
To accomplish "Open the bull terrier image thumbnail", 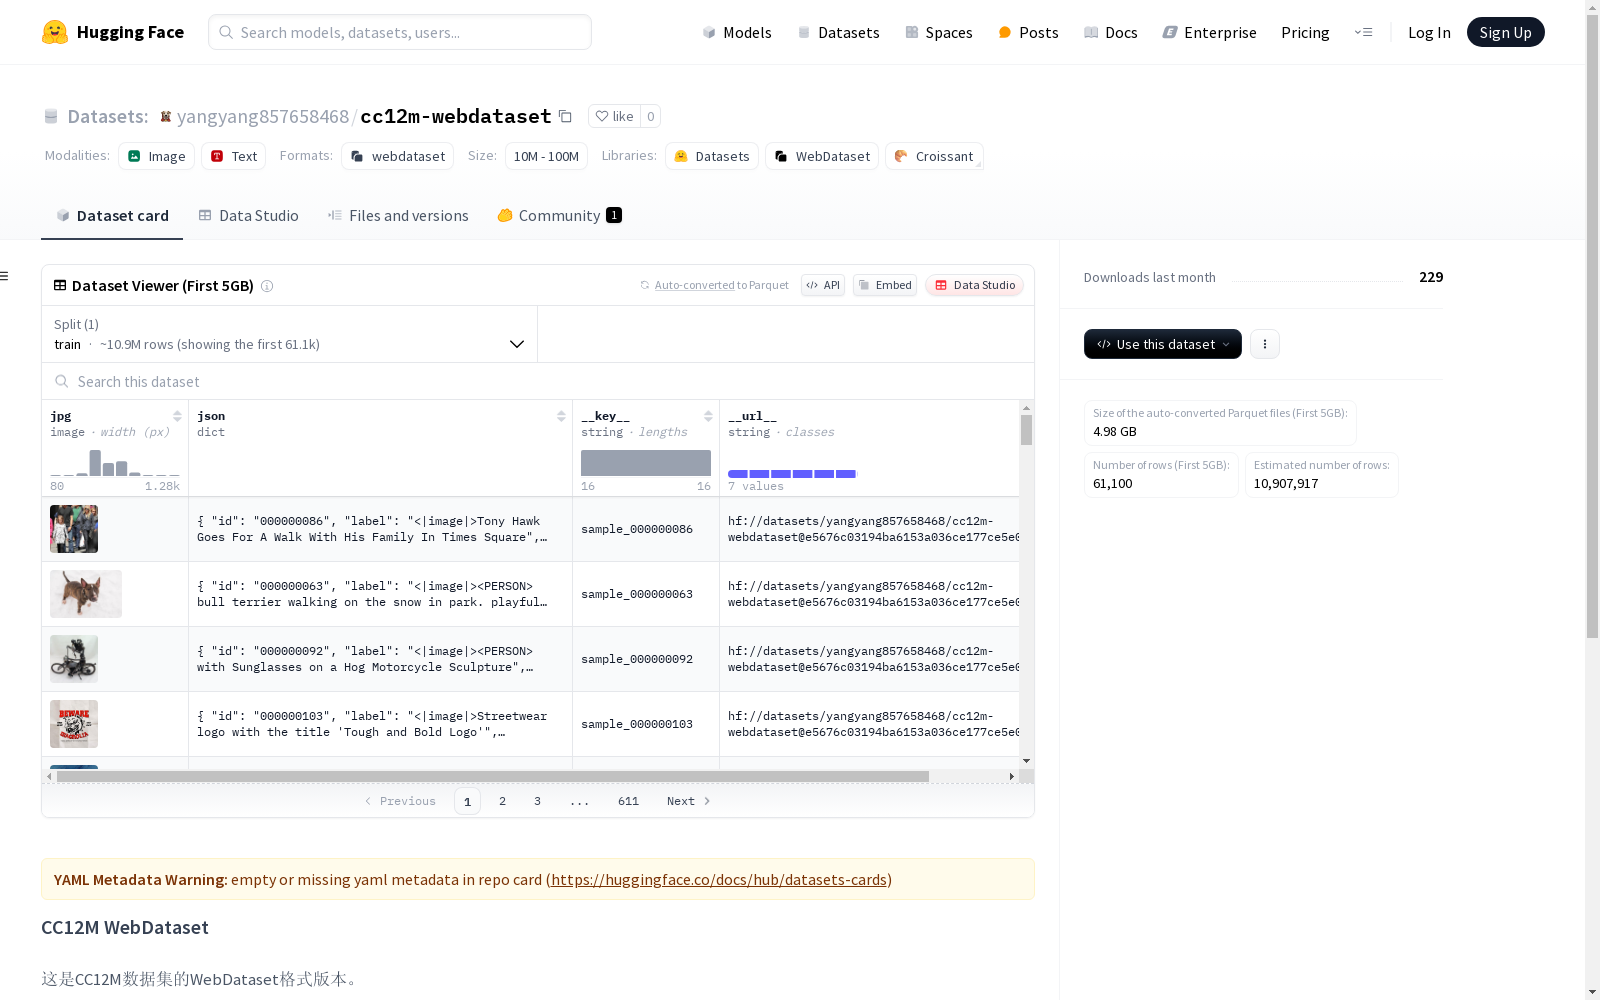I will [85, 593].
